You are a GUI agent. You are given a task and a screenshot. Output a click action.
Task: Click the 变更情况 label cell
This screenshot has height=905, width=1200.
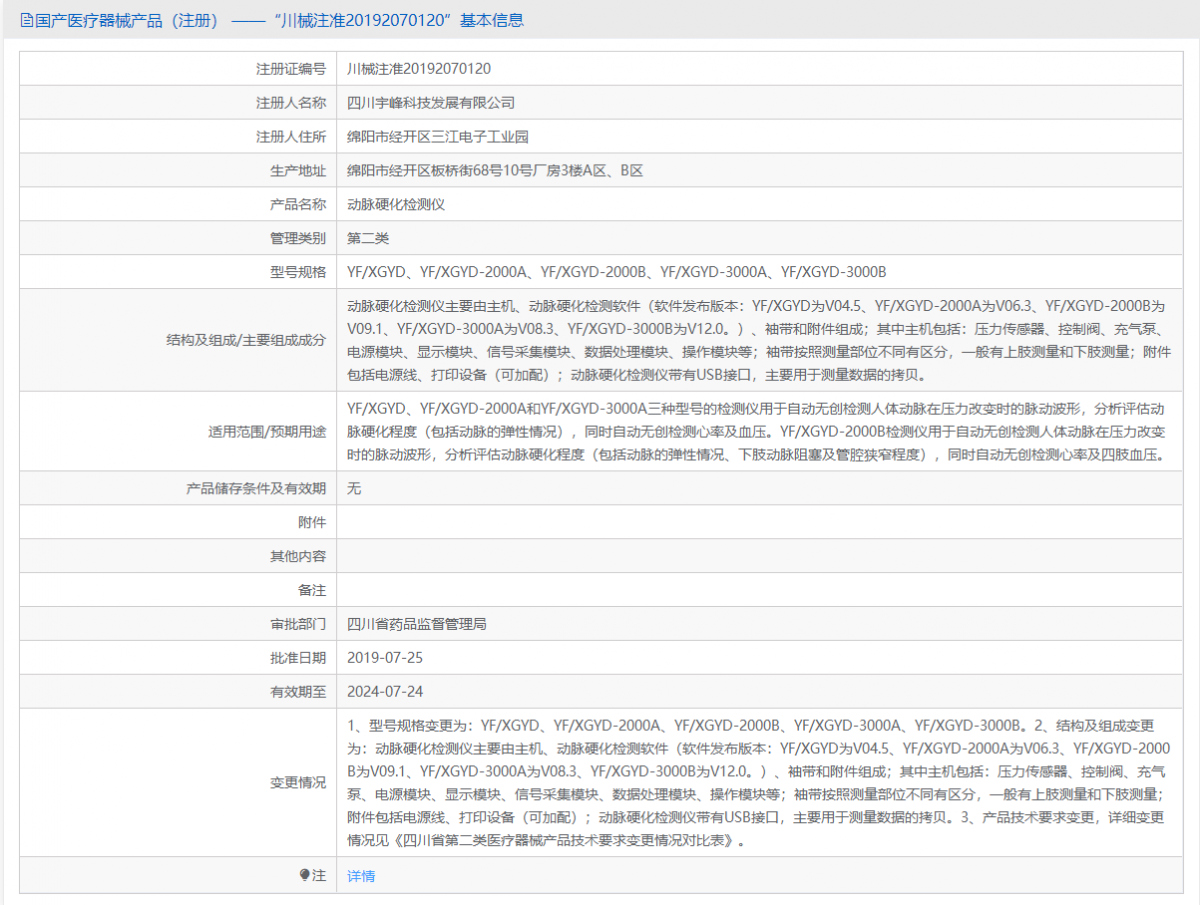click(x=178, y=783)
